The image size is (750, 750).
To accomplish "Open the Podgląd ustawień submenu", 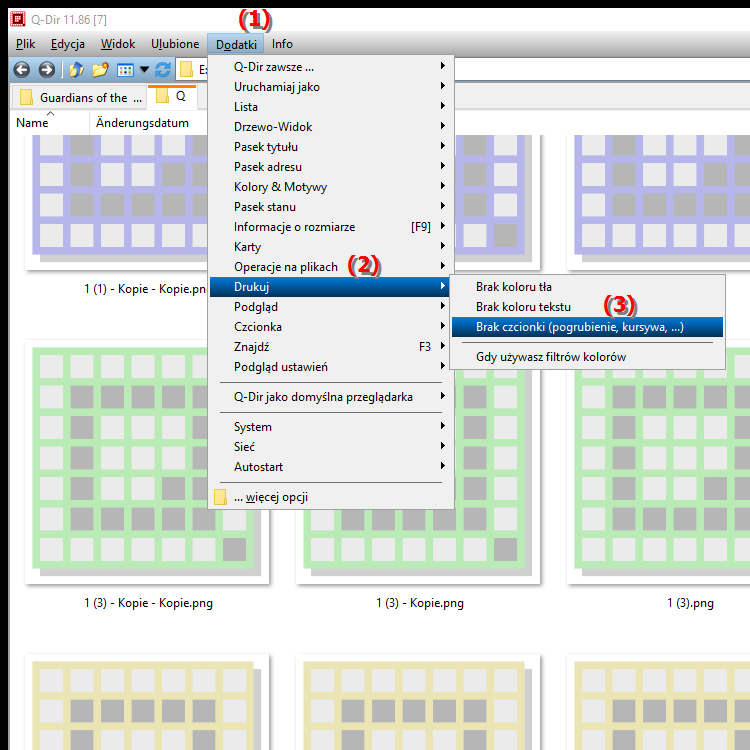I will [331, 367].
